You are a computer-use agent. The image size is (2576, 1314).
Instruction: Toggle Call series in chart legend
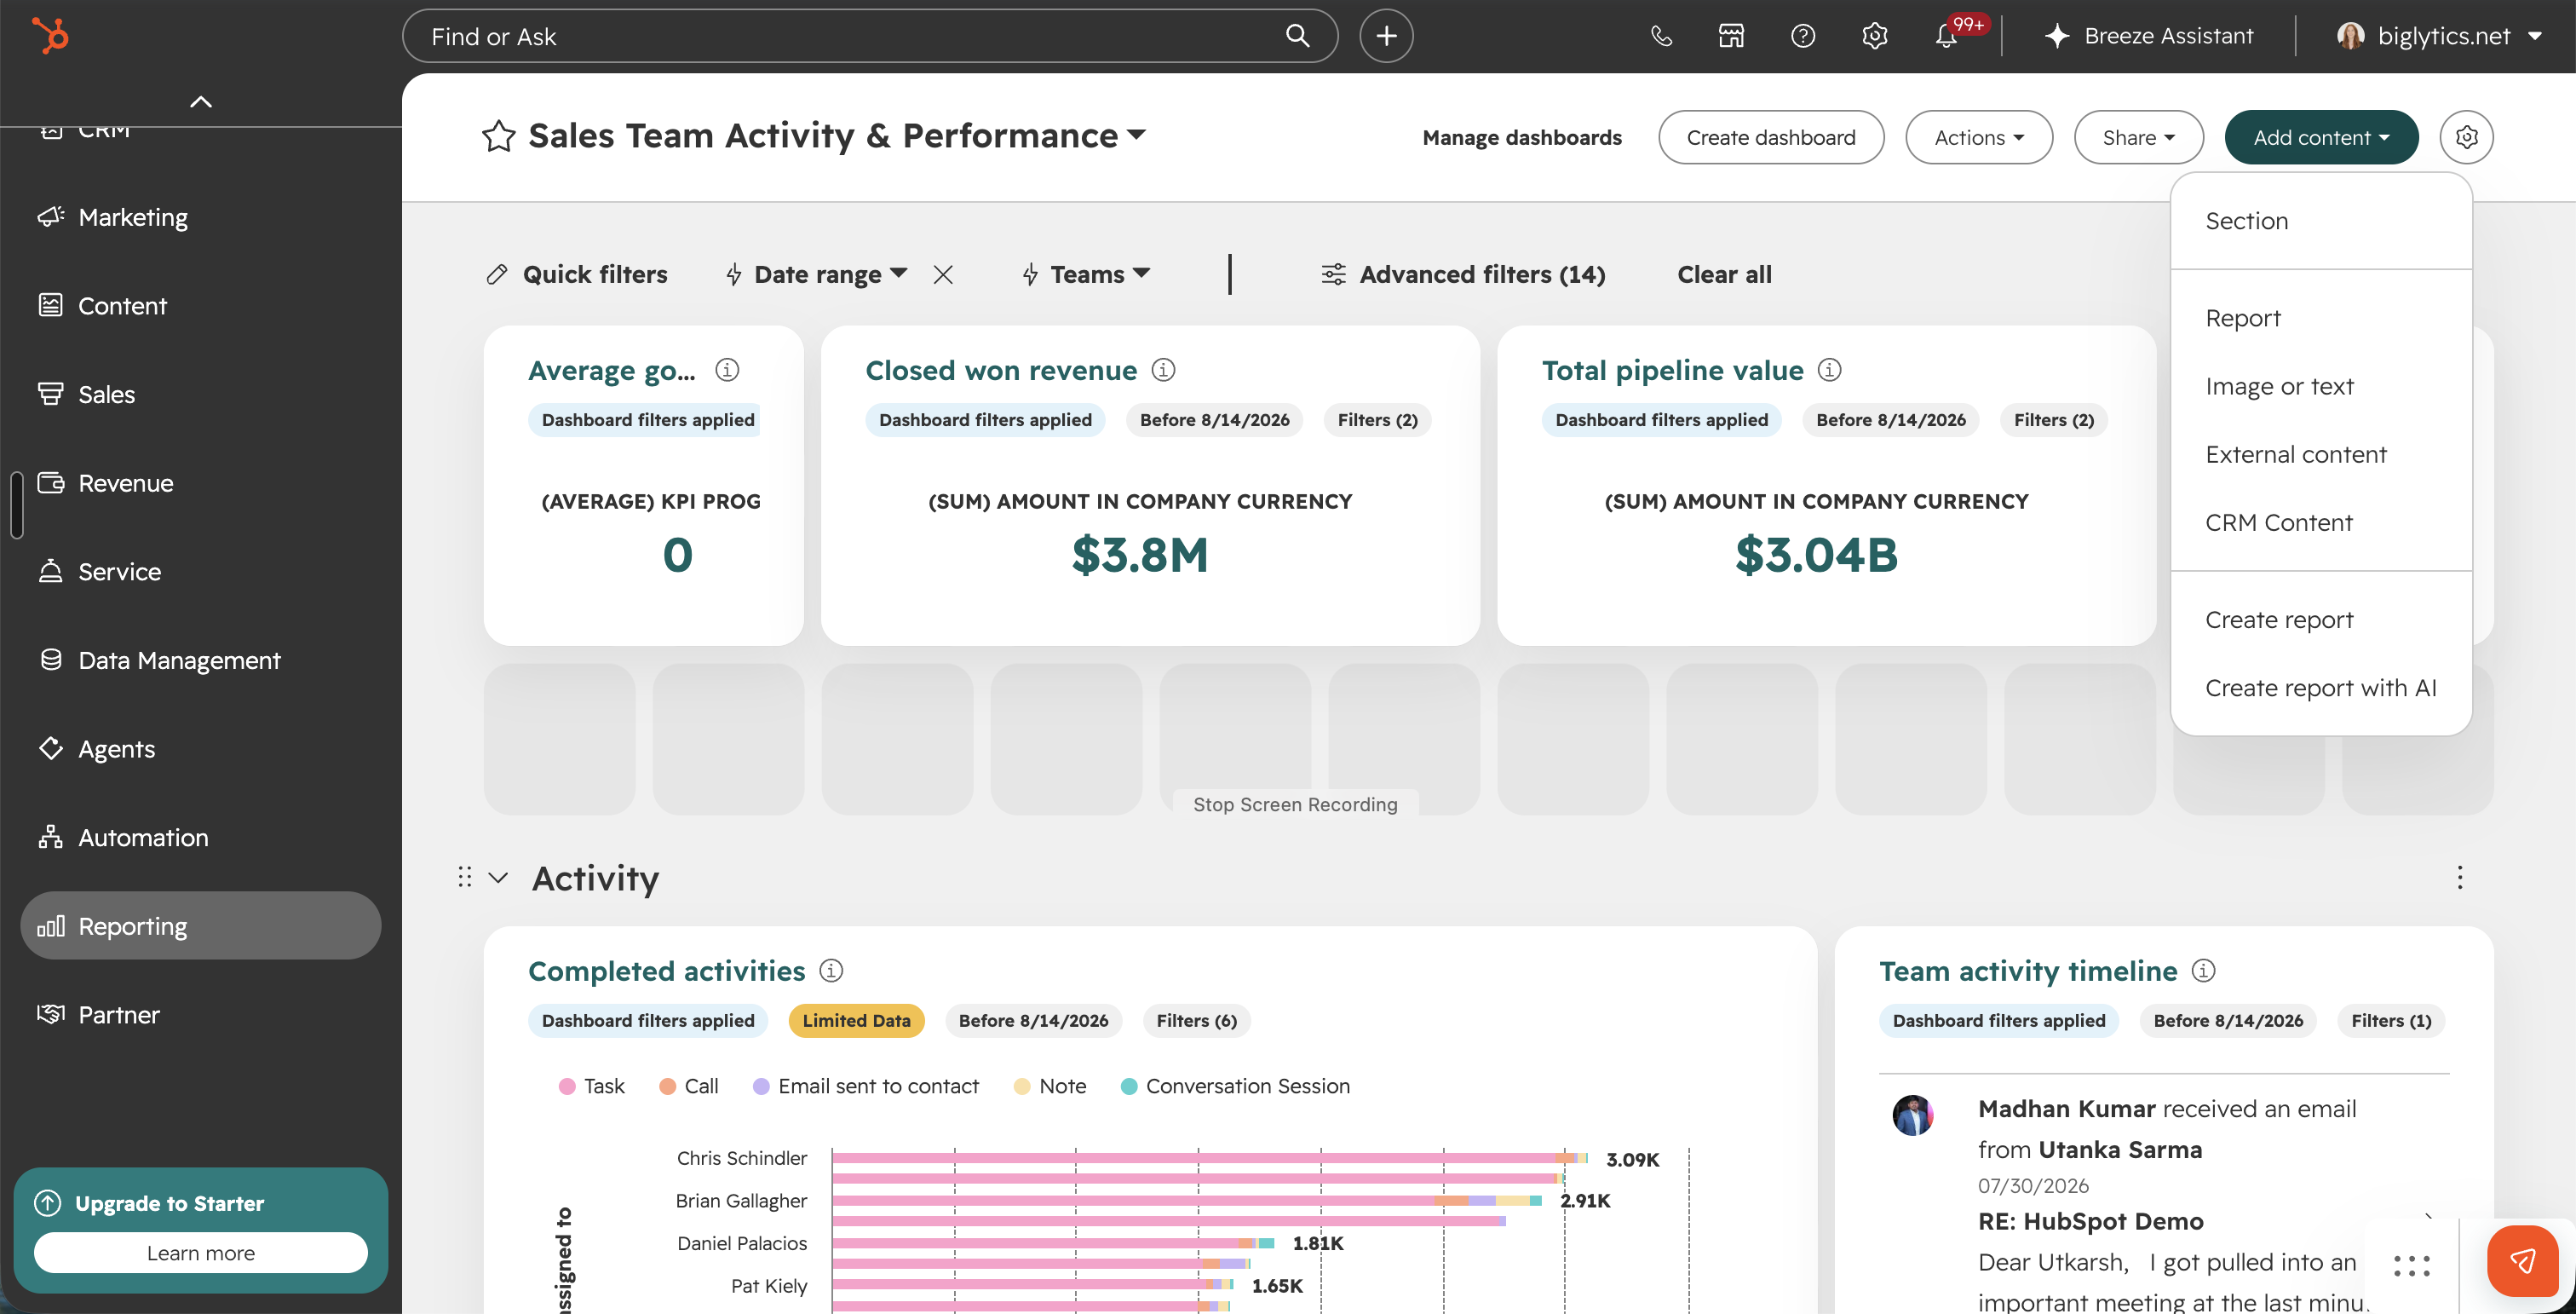click(x=689, y=1086)
